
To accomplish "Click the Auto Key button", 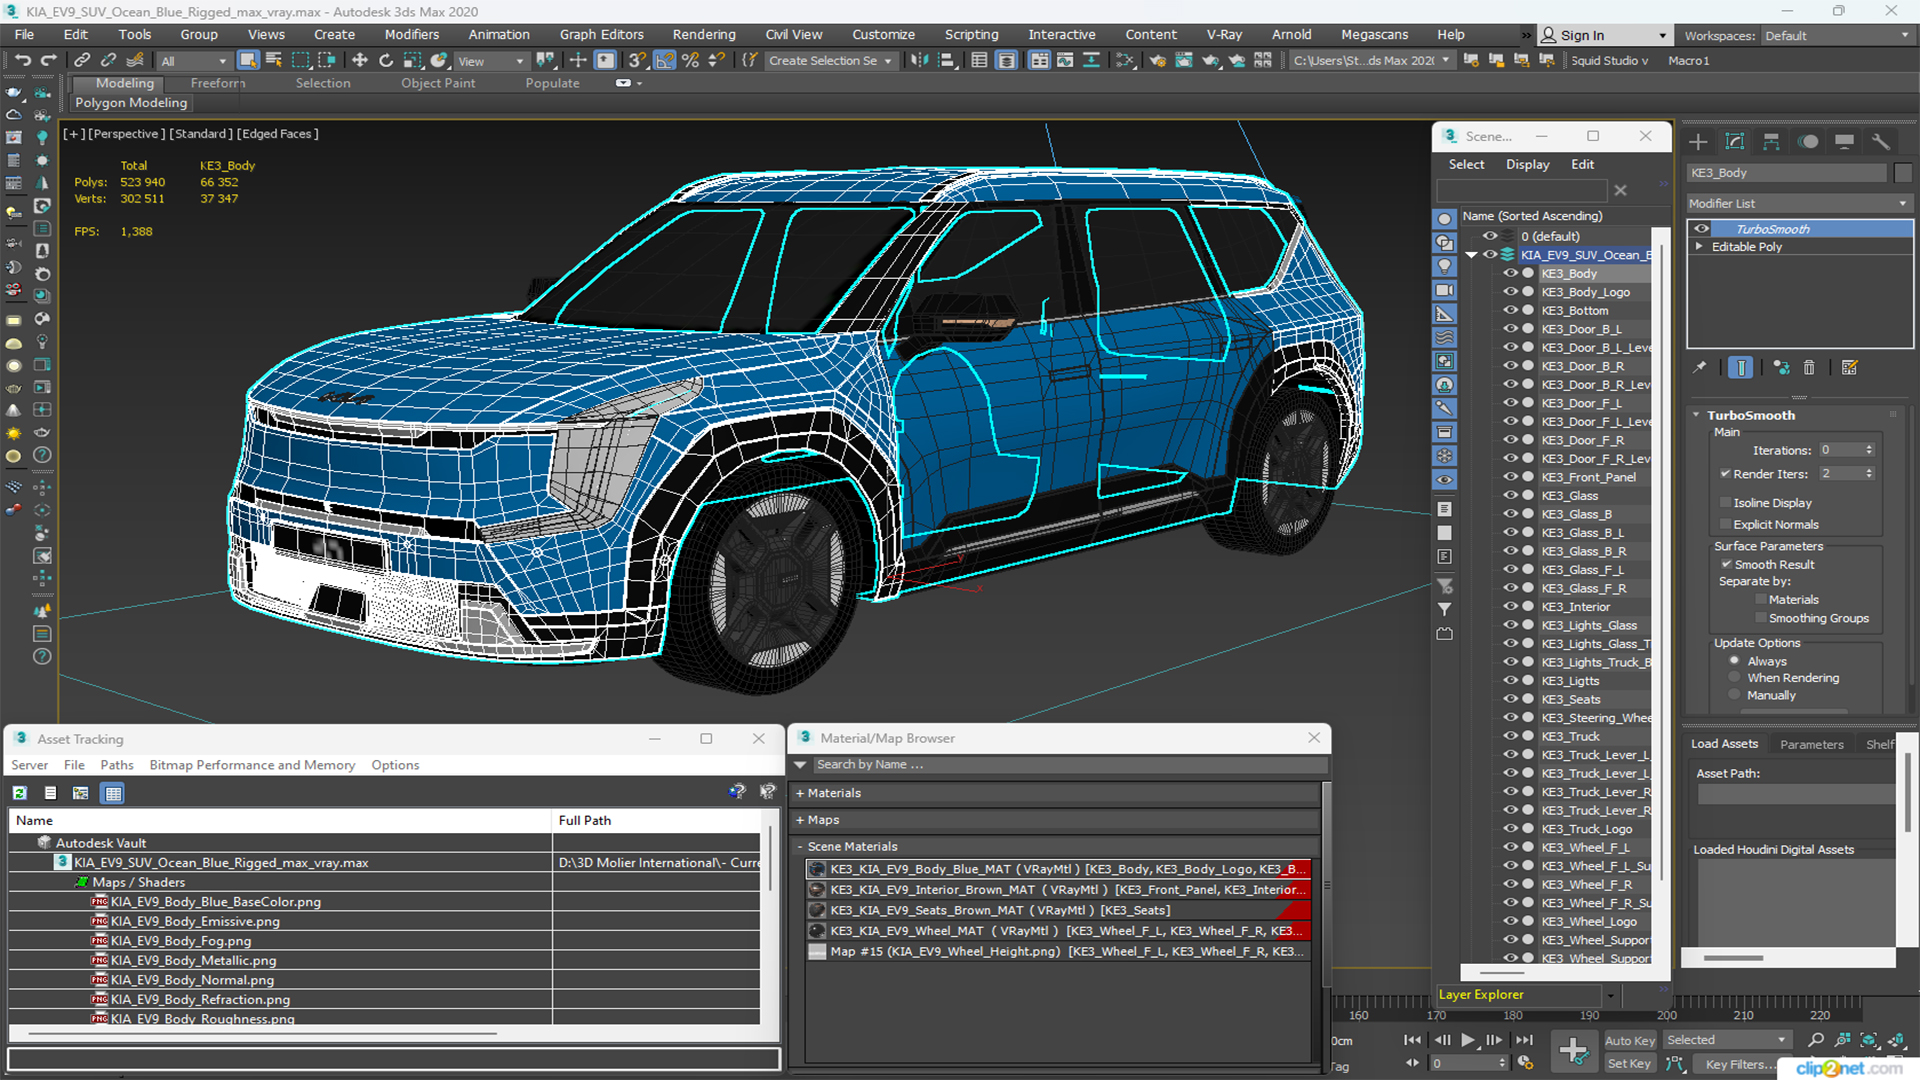I will pos(1629,1041).
